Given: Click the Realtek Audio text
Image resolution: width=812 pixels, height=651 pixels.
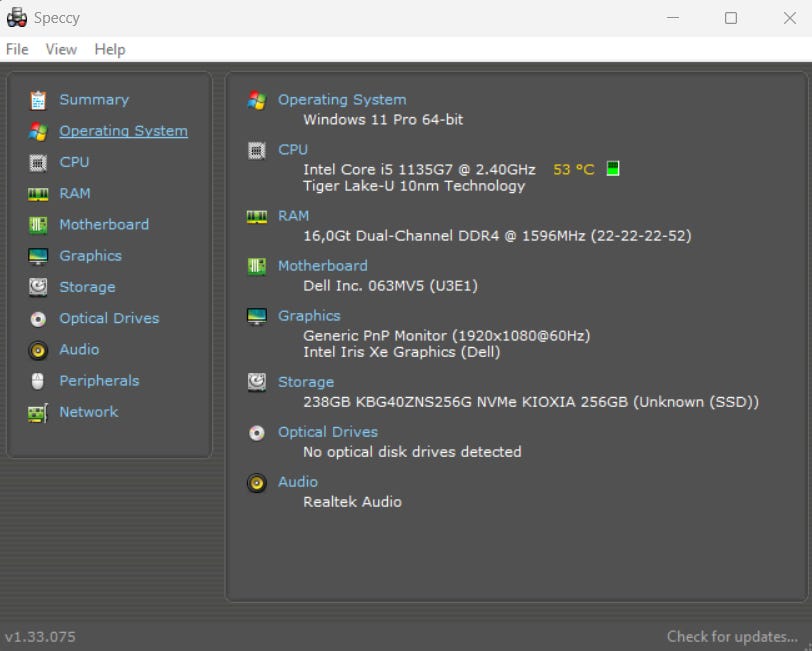Looking at the screenshot, I should pyautogui.click(x=353, y=502).
